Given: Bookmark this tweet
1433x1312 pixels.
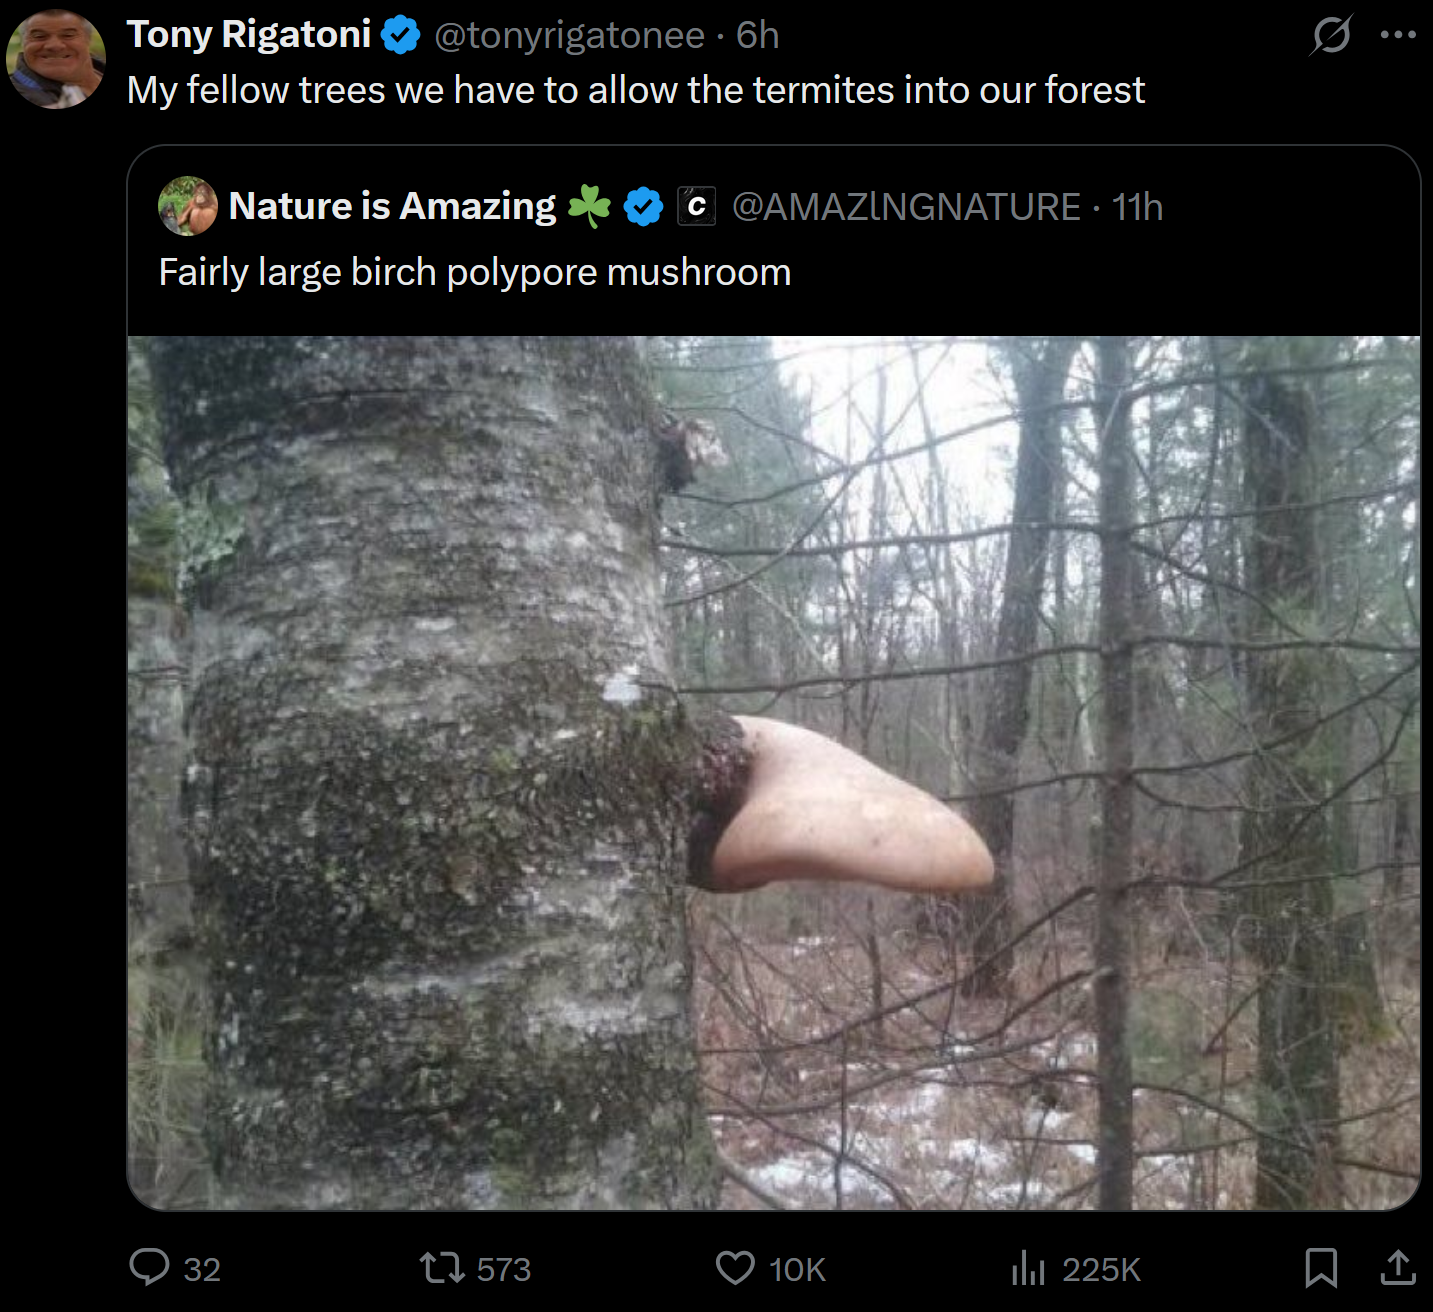Looking at the screenshot, I should [1321, 1268].
